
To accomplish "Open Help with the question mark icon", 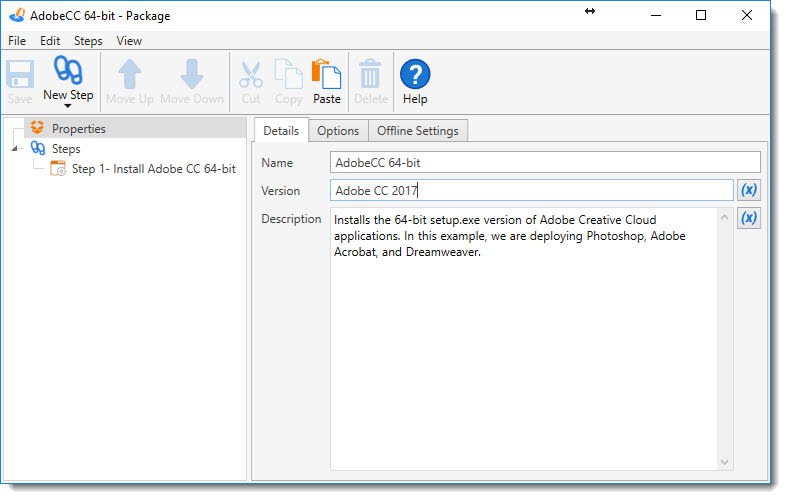I will coord(415,74).
